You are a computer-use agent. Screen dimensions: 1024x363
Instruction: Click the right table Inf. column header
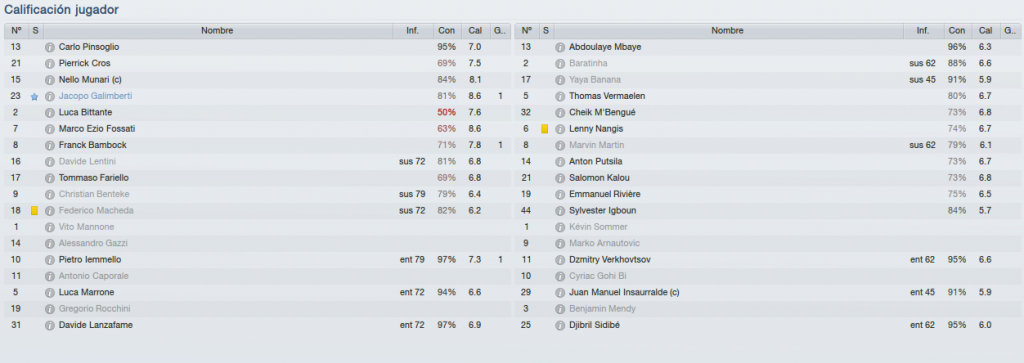click(923, 31)
